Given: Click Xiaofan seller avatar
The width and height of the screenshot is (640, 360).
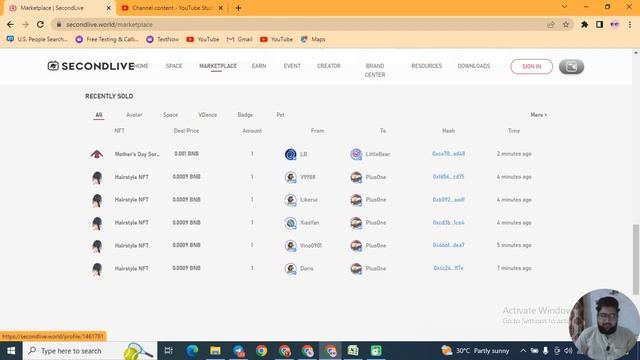Looking at the screenshot, I should (291, 223).
